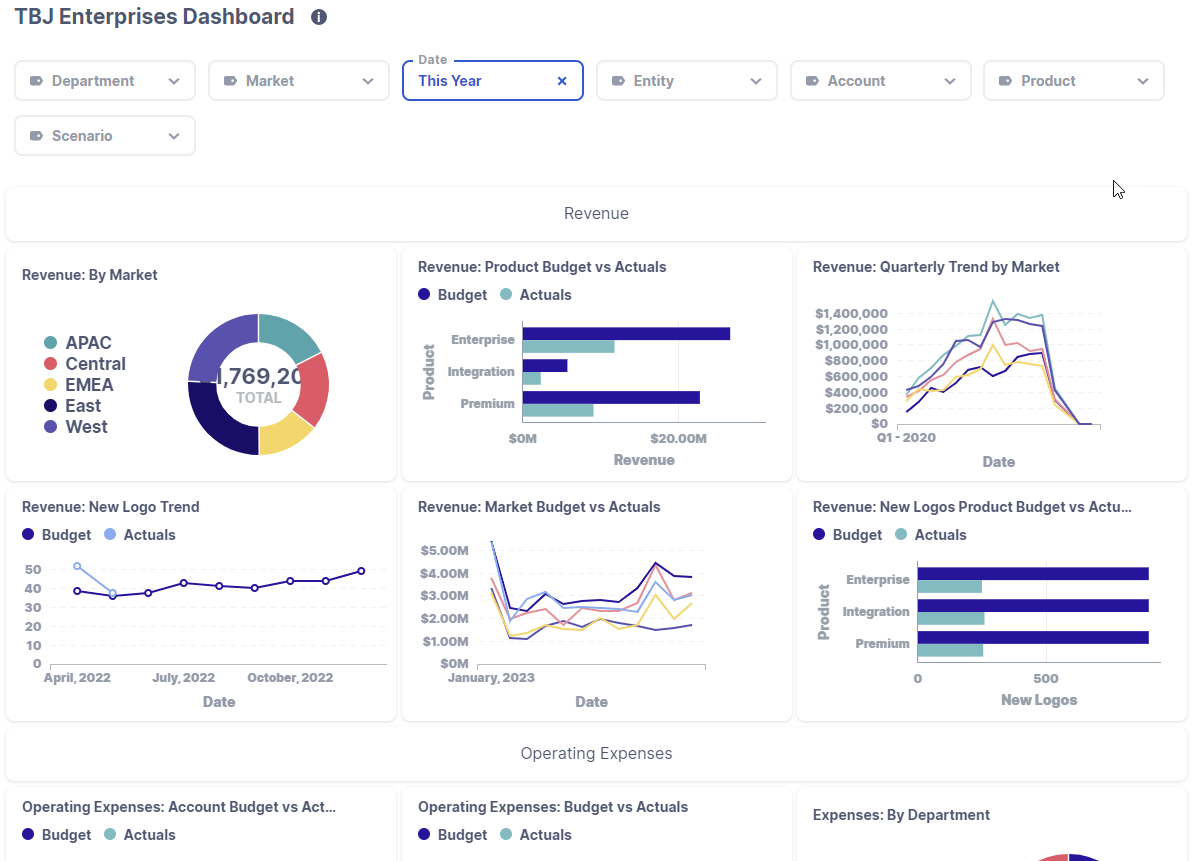Click the Revenue: Quarterly Trend by Market title
1195x861 pixels.
click(x=936, y=267)
